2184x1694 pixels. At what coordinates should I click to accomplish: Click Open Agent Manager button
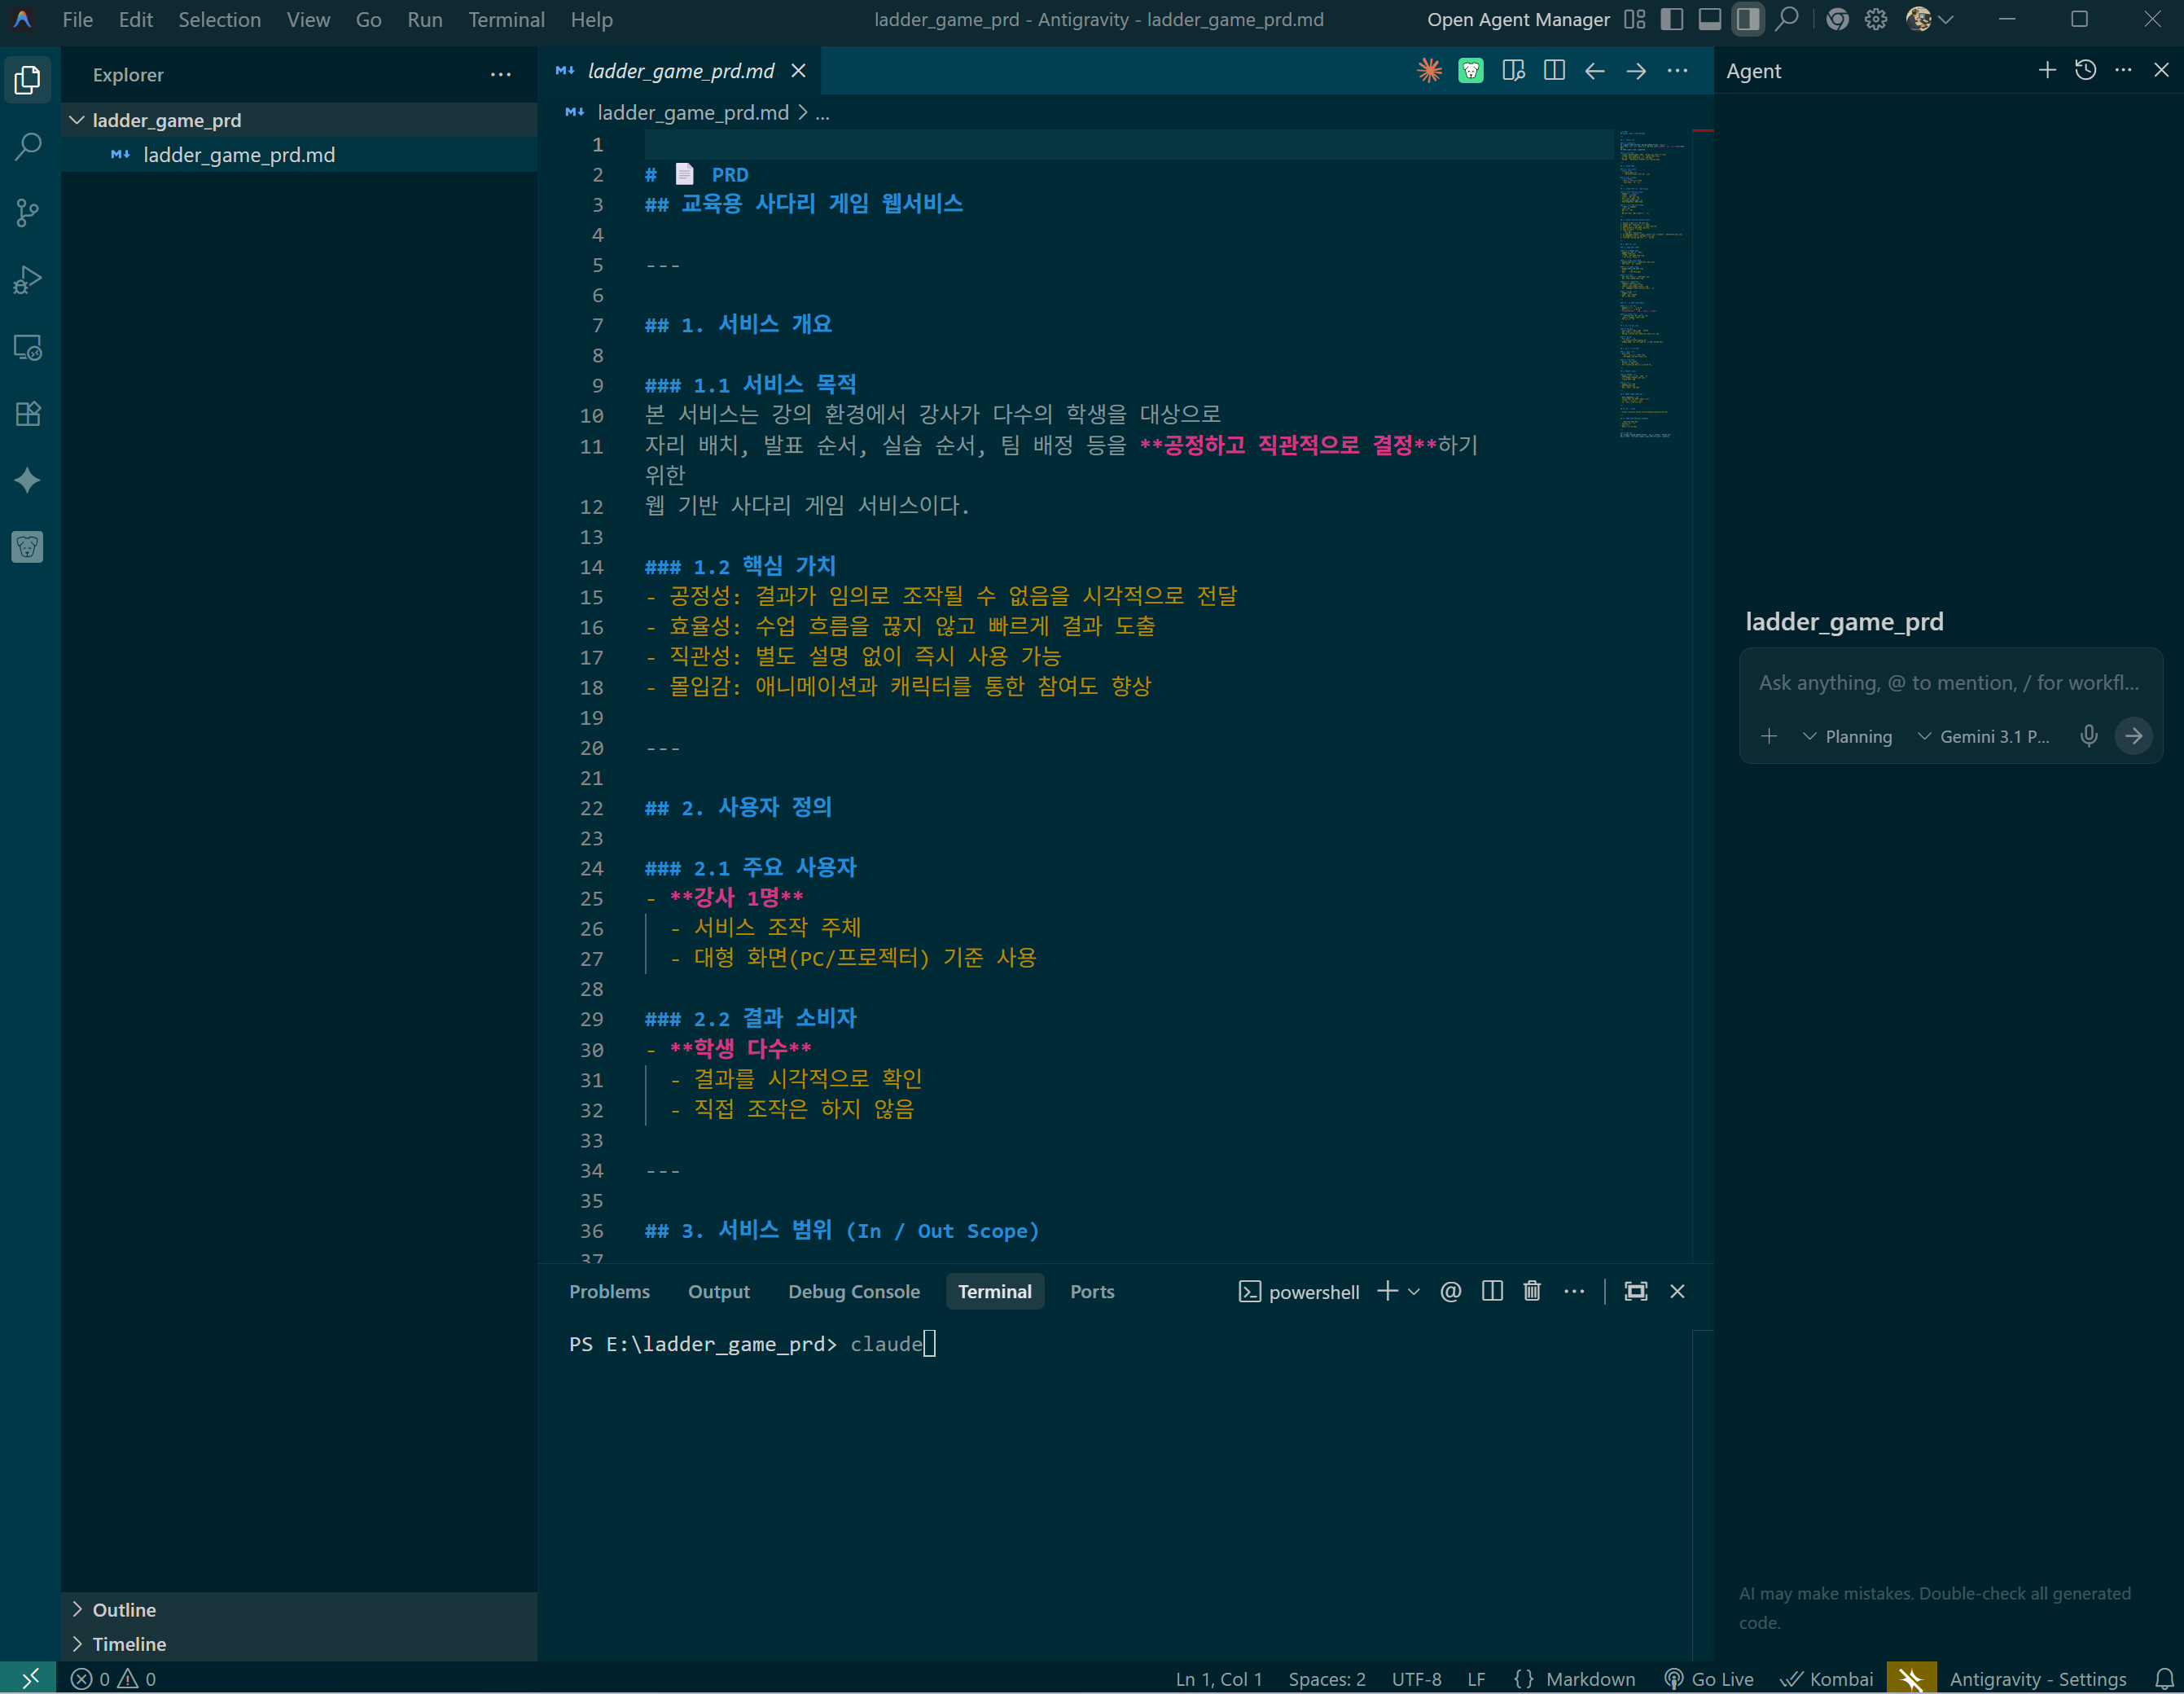[1517, 19]
